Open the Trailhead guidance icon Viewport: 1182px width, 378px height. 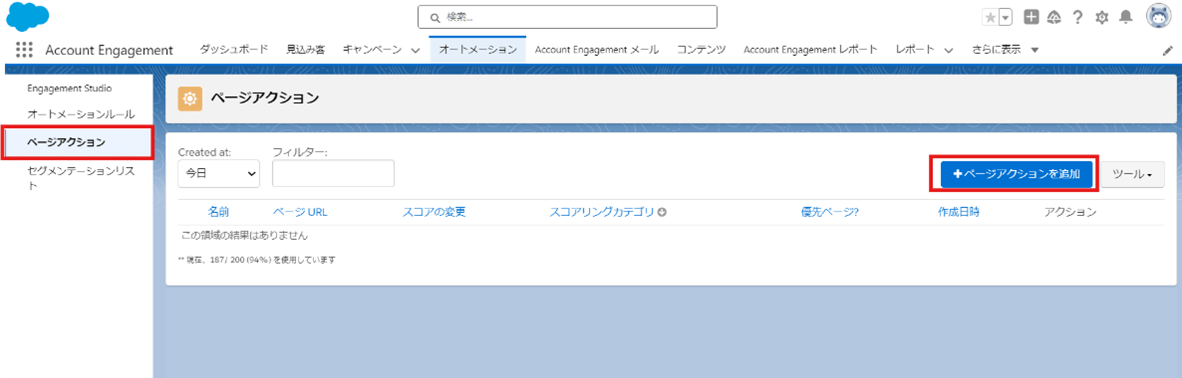click(1055, 17)
